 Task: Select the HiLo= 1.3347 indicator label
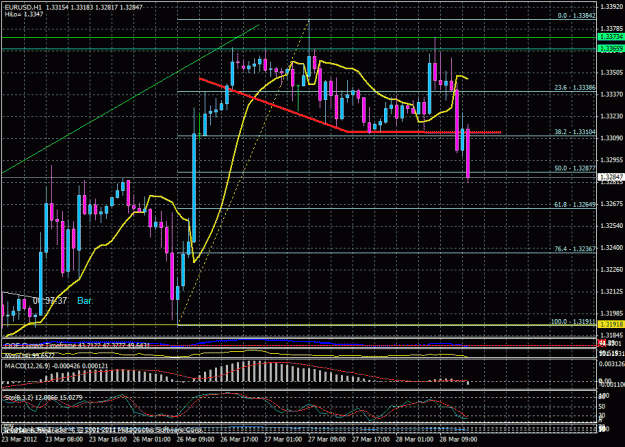24,14
